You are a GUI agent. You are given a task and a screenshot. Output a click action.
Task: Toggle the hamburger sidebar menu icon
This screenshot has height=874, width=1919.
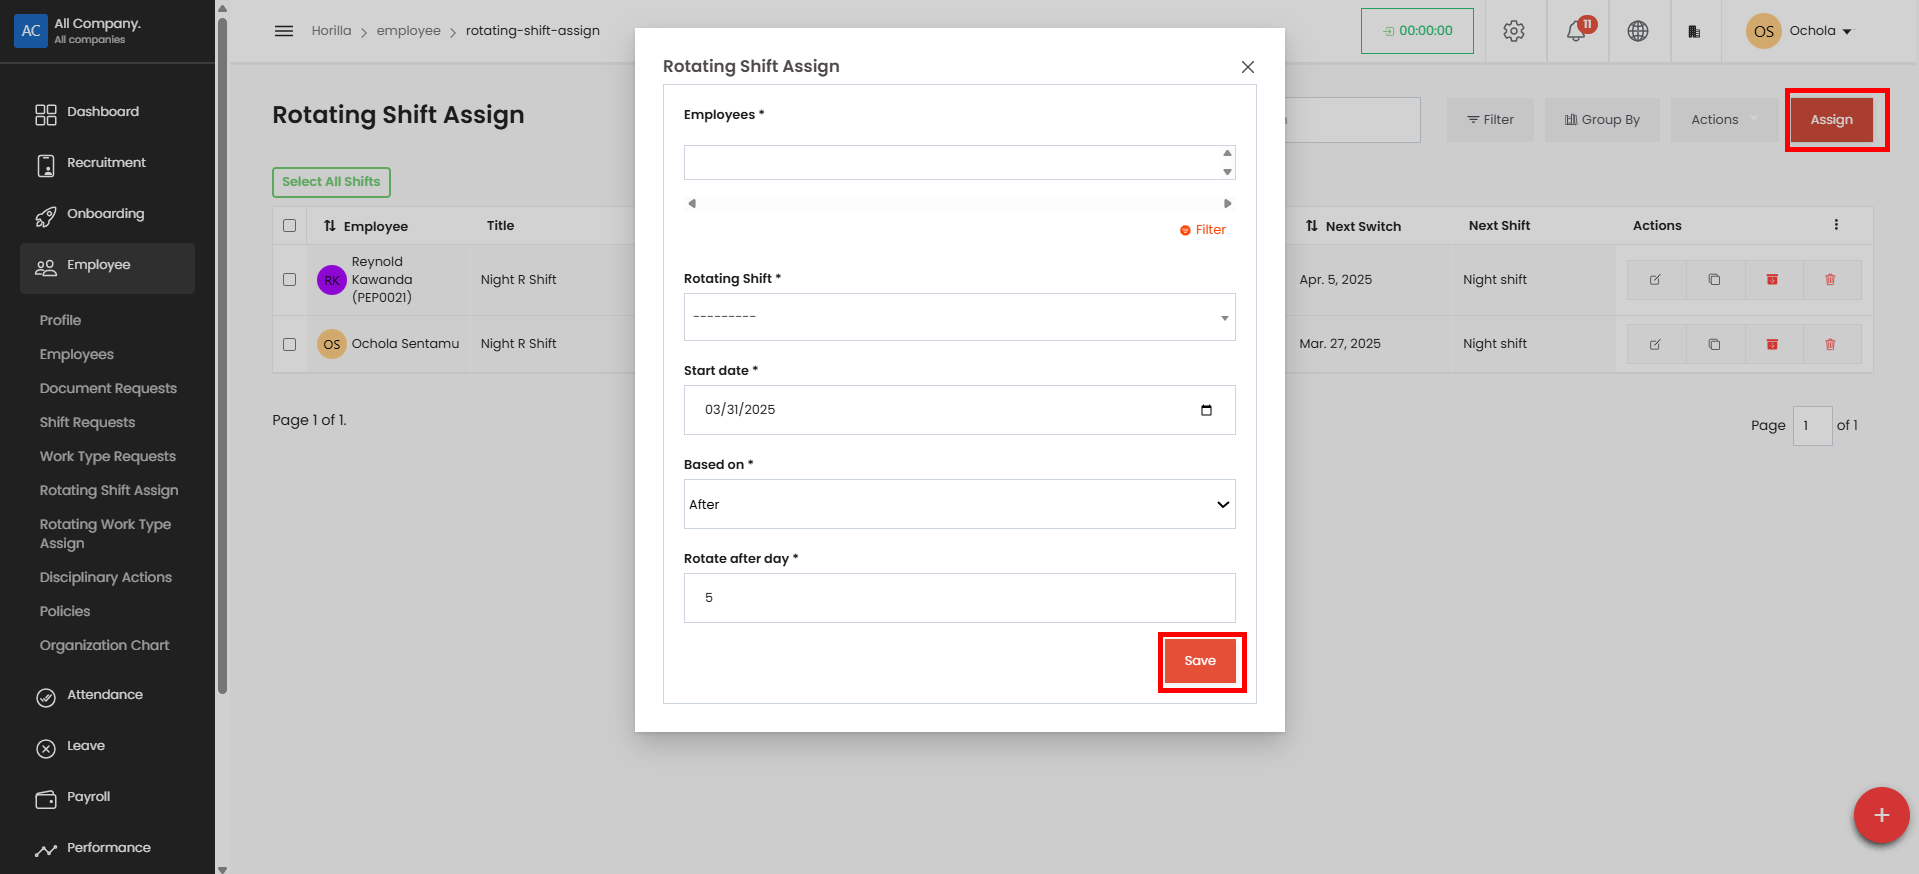click(x=284, y=31)
